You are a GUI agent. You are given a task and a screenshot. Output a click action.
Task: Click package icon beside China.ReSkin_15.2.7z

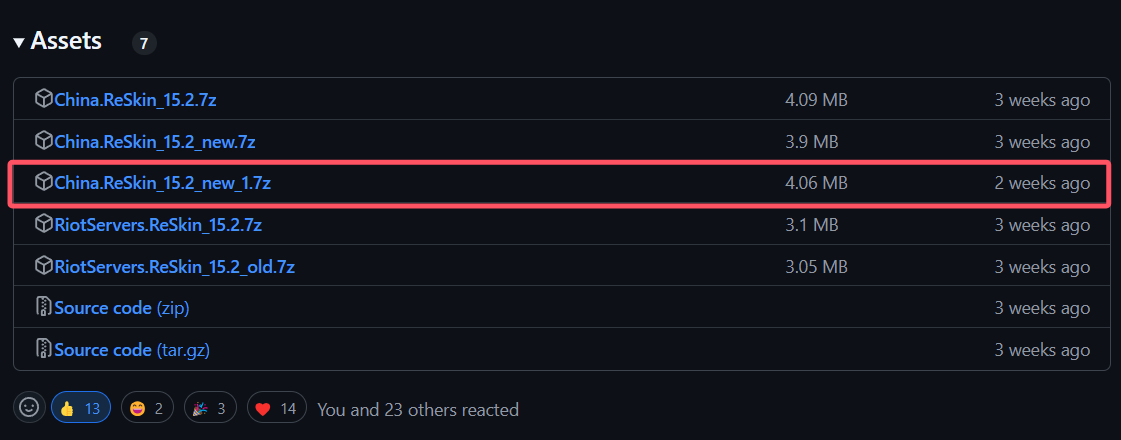point(44,99)
